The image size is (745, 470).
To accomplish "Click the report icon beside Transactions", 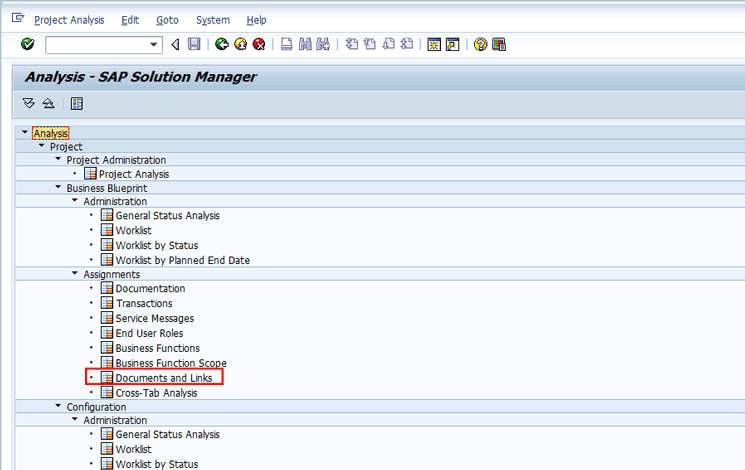I will tap(107, 303).
